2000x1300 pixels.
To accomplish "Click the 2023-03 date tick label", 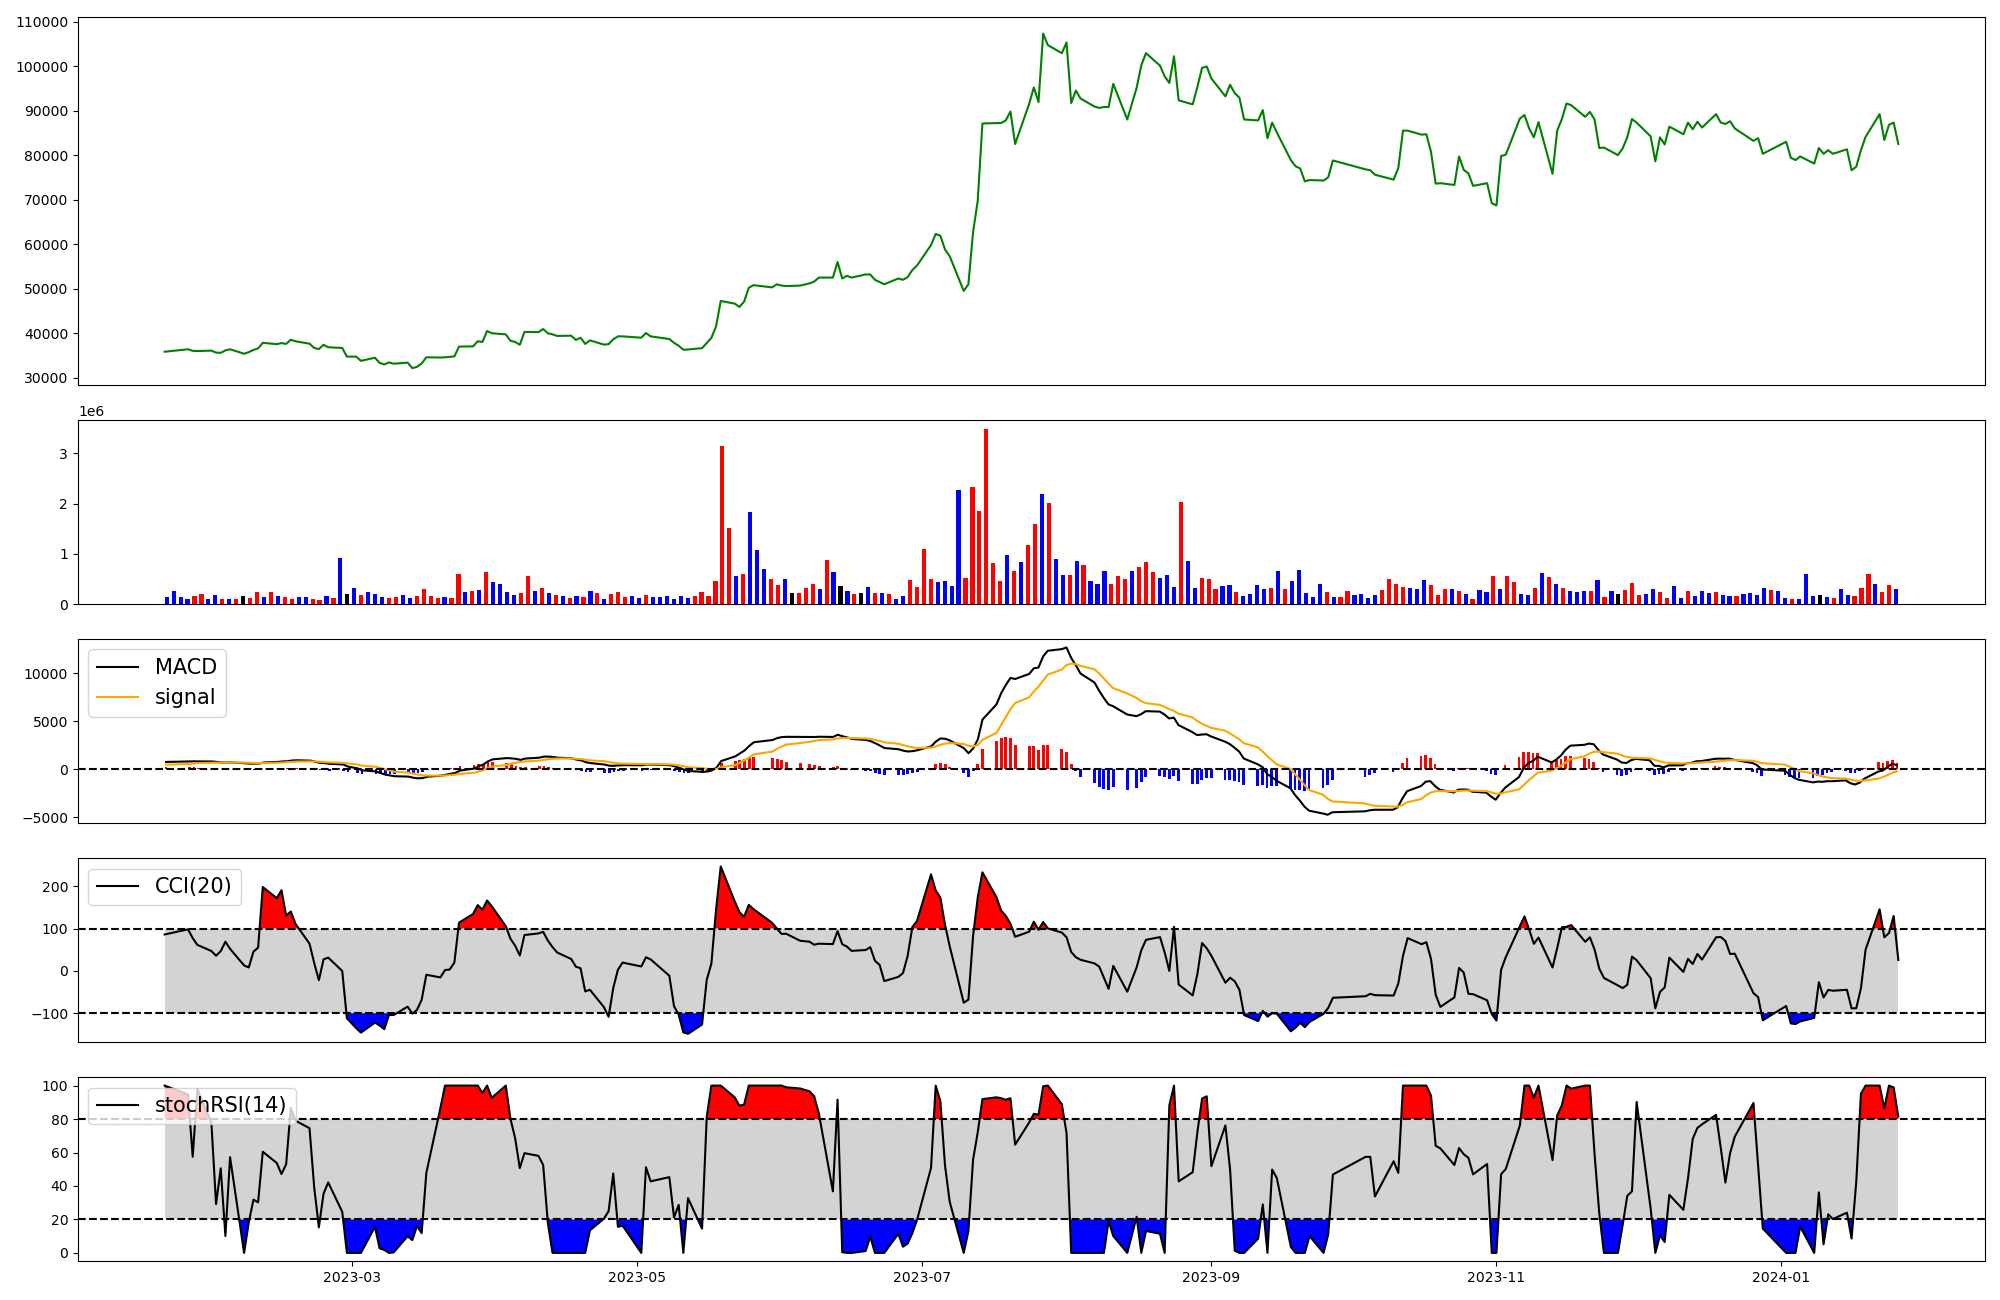I will coord(352,1277).
